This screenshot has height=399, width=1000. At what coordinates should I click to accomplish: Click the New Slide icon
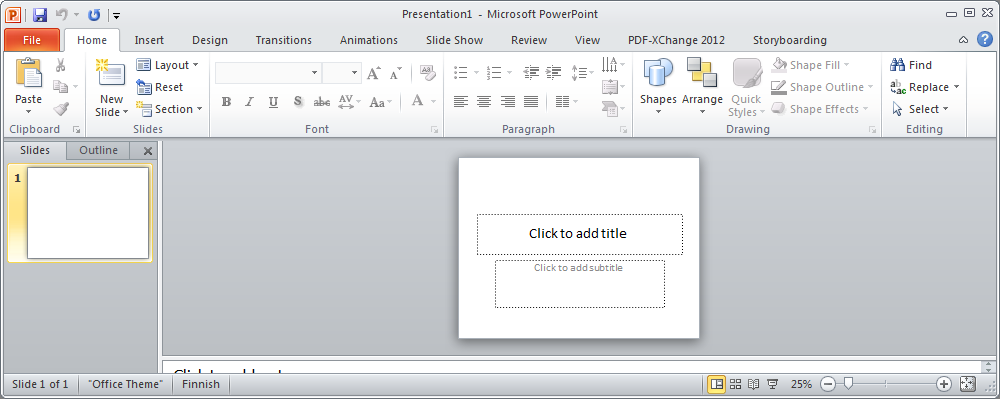pos(111,73)
